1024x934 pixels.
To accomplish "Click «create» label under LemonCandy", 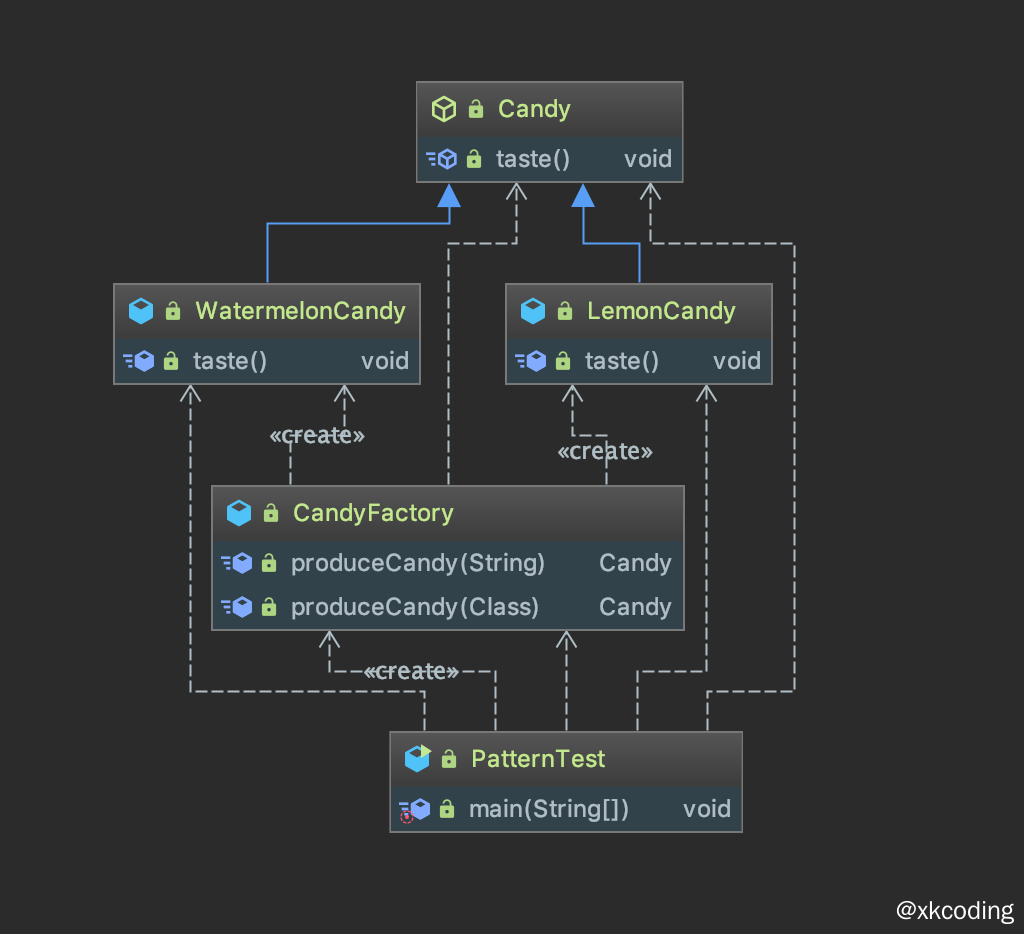I will [605, 452].
